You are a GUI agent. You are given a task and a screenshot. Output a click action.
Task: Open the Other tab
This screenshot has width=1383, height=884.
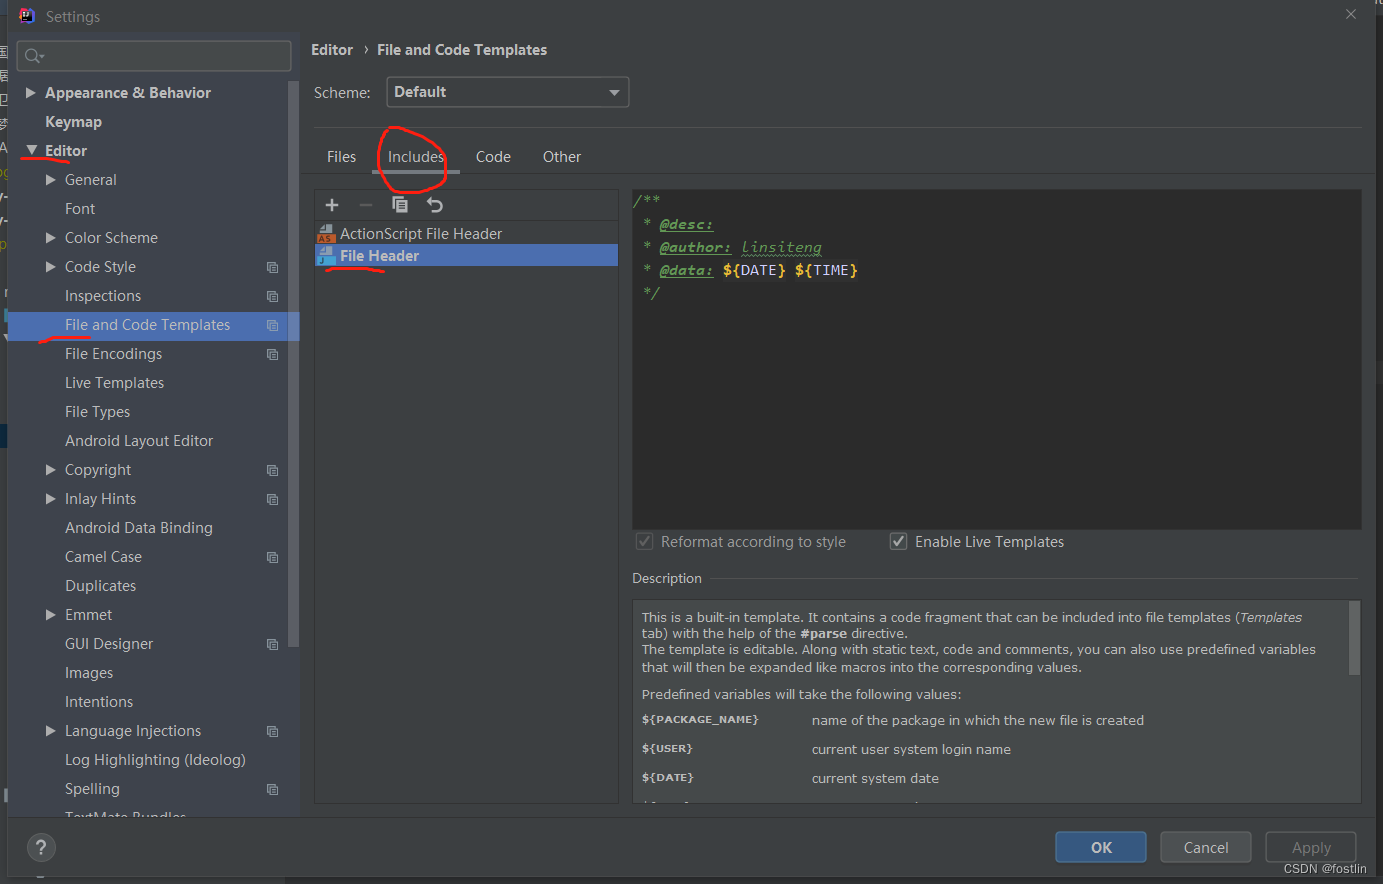coord(561,156)
